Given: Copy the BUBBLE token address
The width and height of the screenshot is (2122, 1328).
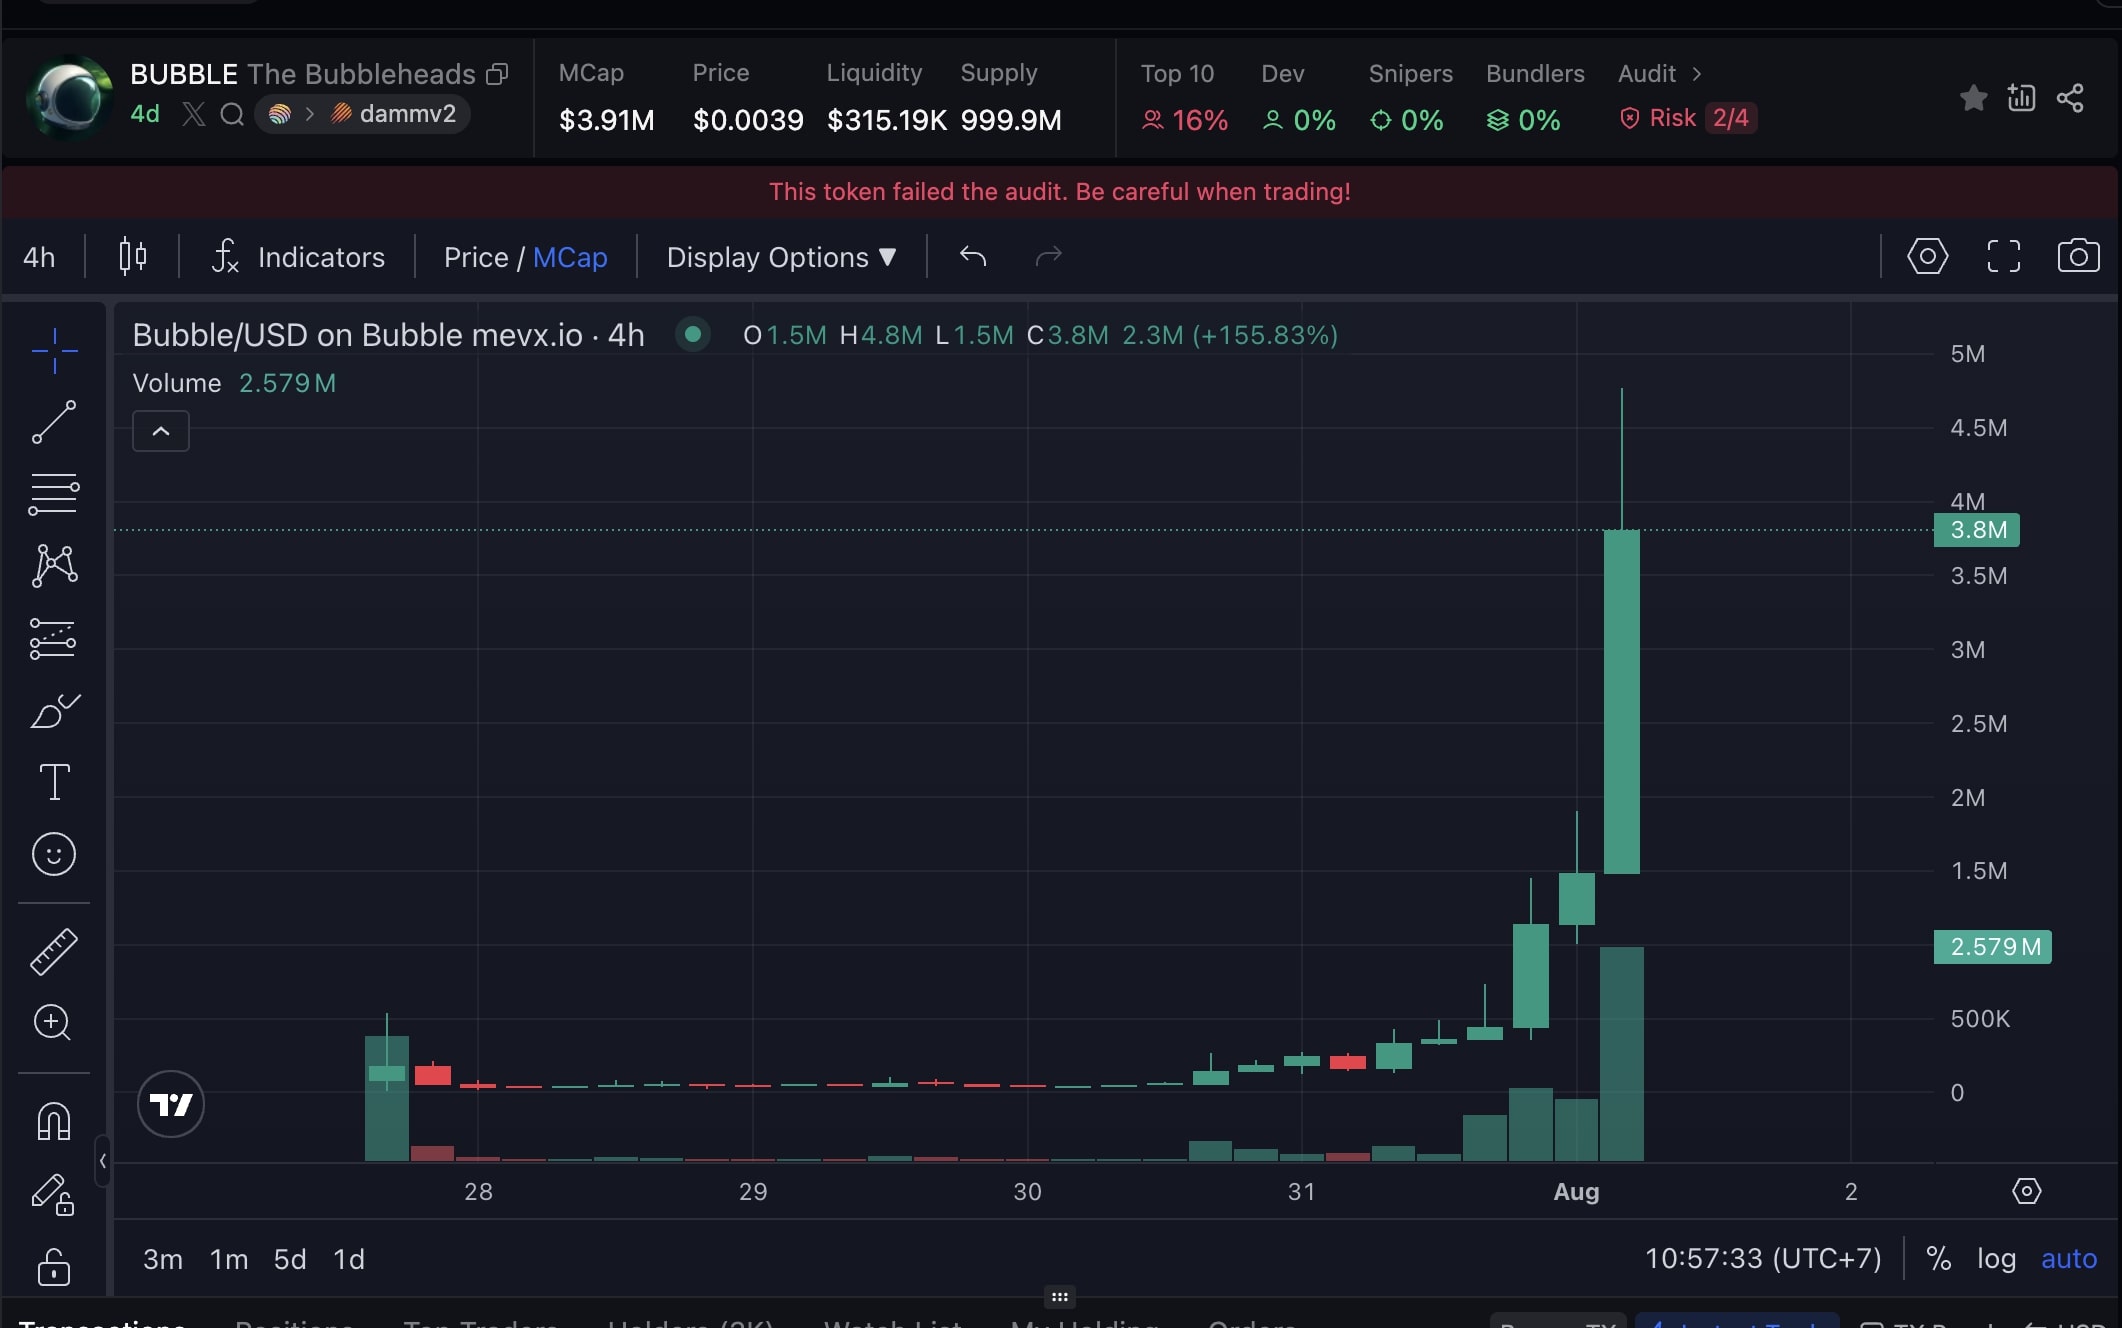Looking at the screenshot, I should 497,74.
